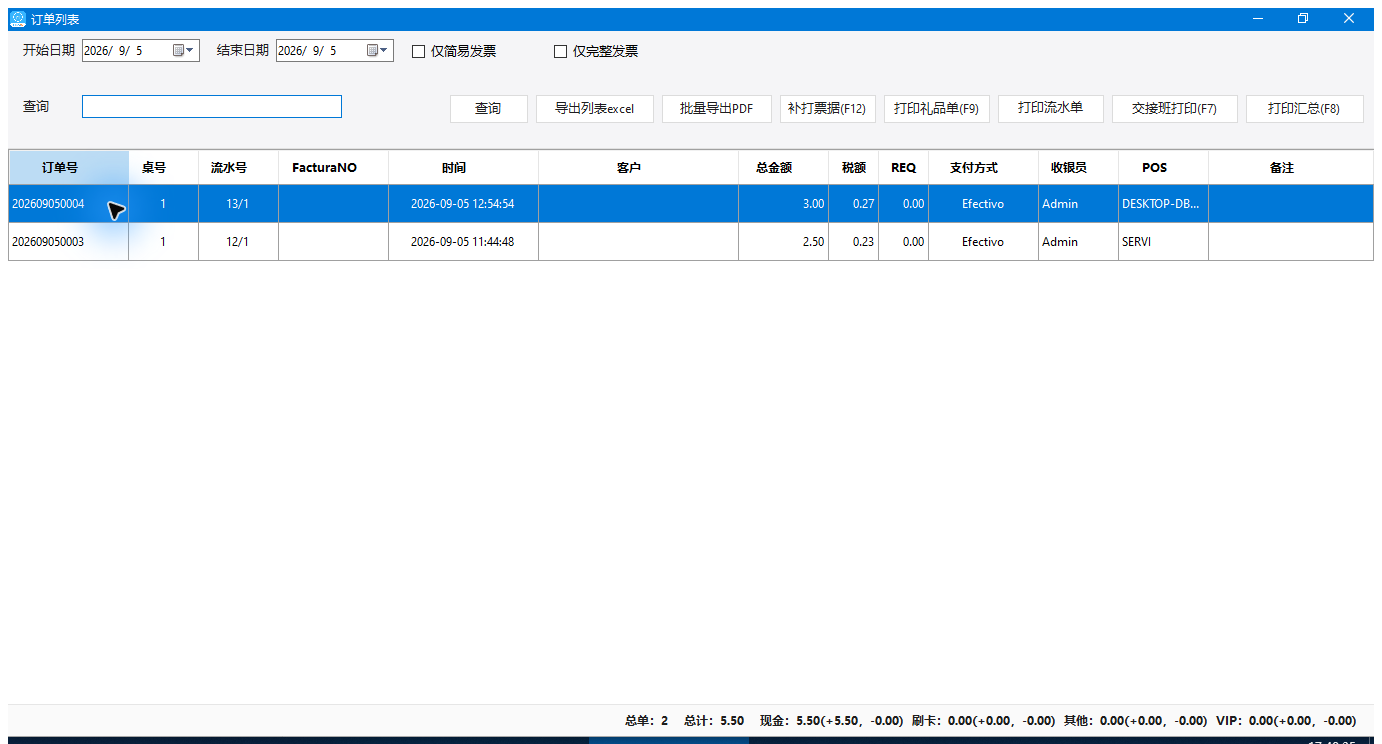Screen dimensions: 1382x744
Task: Open the end date calendar dropdown
Action: click(x=378, y=50)
